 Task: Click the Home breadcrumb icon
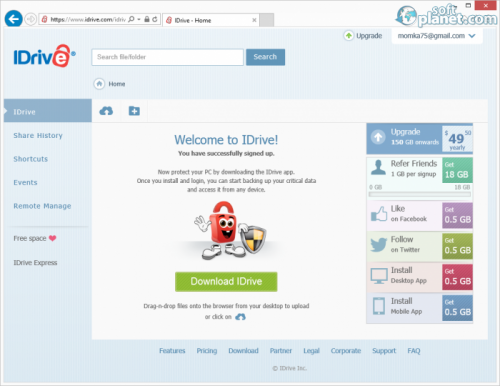pos(99,84)
